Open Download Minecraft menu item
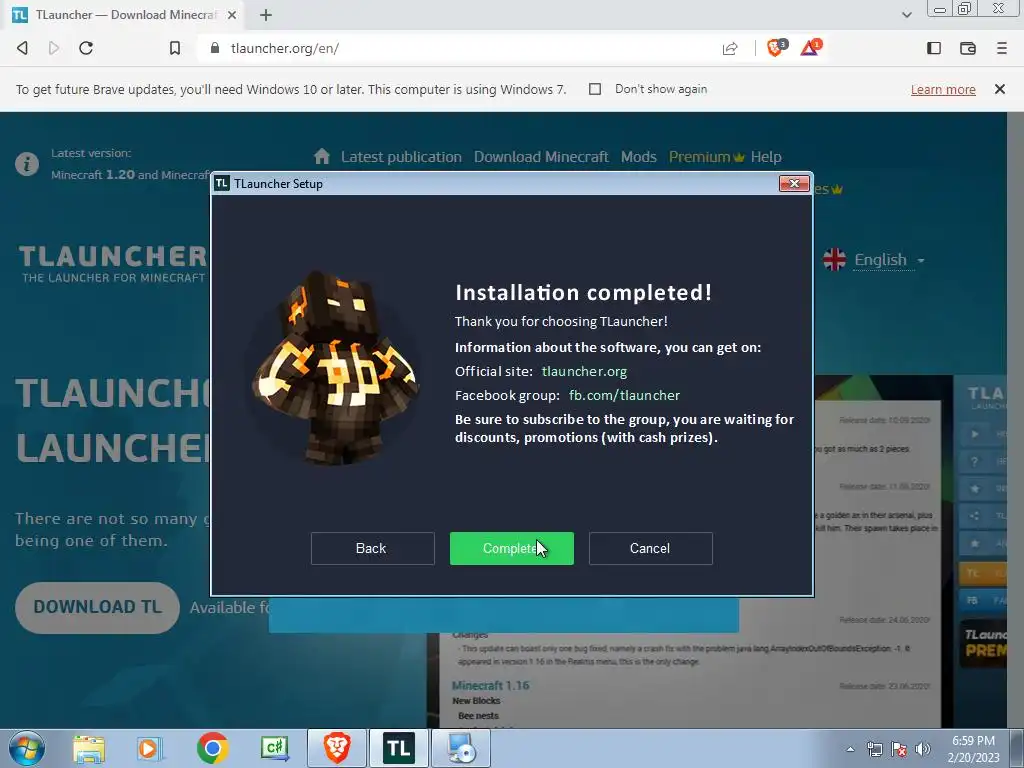This screenshot has height=768, width=1024. [x=541, y=157]
